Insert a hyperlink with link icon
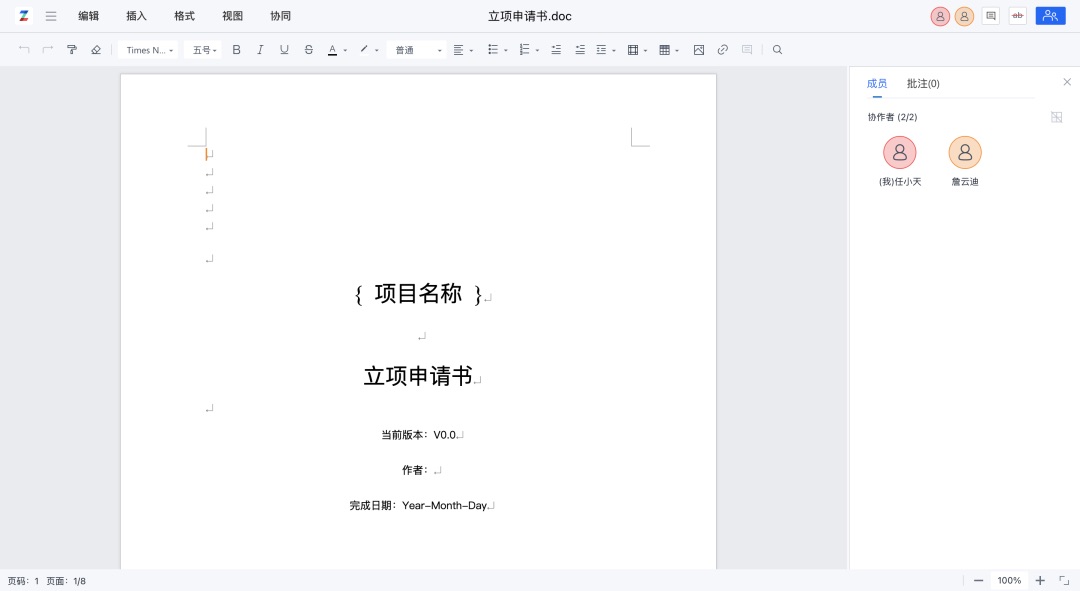 pyautogui.click(x=723, y=50)
